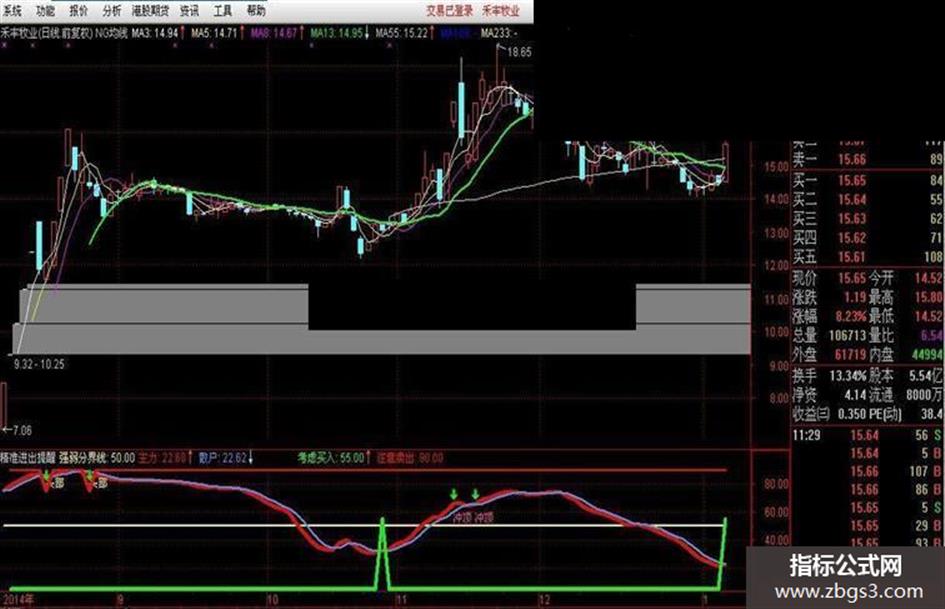
Task: Select the 量比 6.54 value
Action: pyautogui.click(x=932, y=335)
